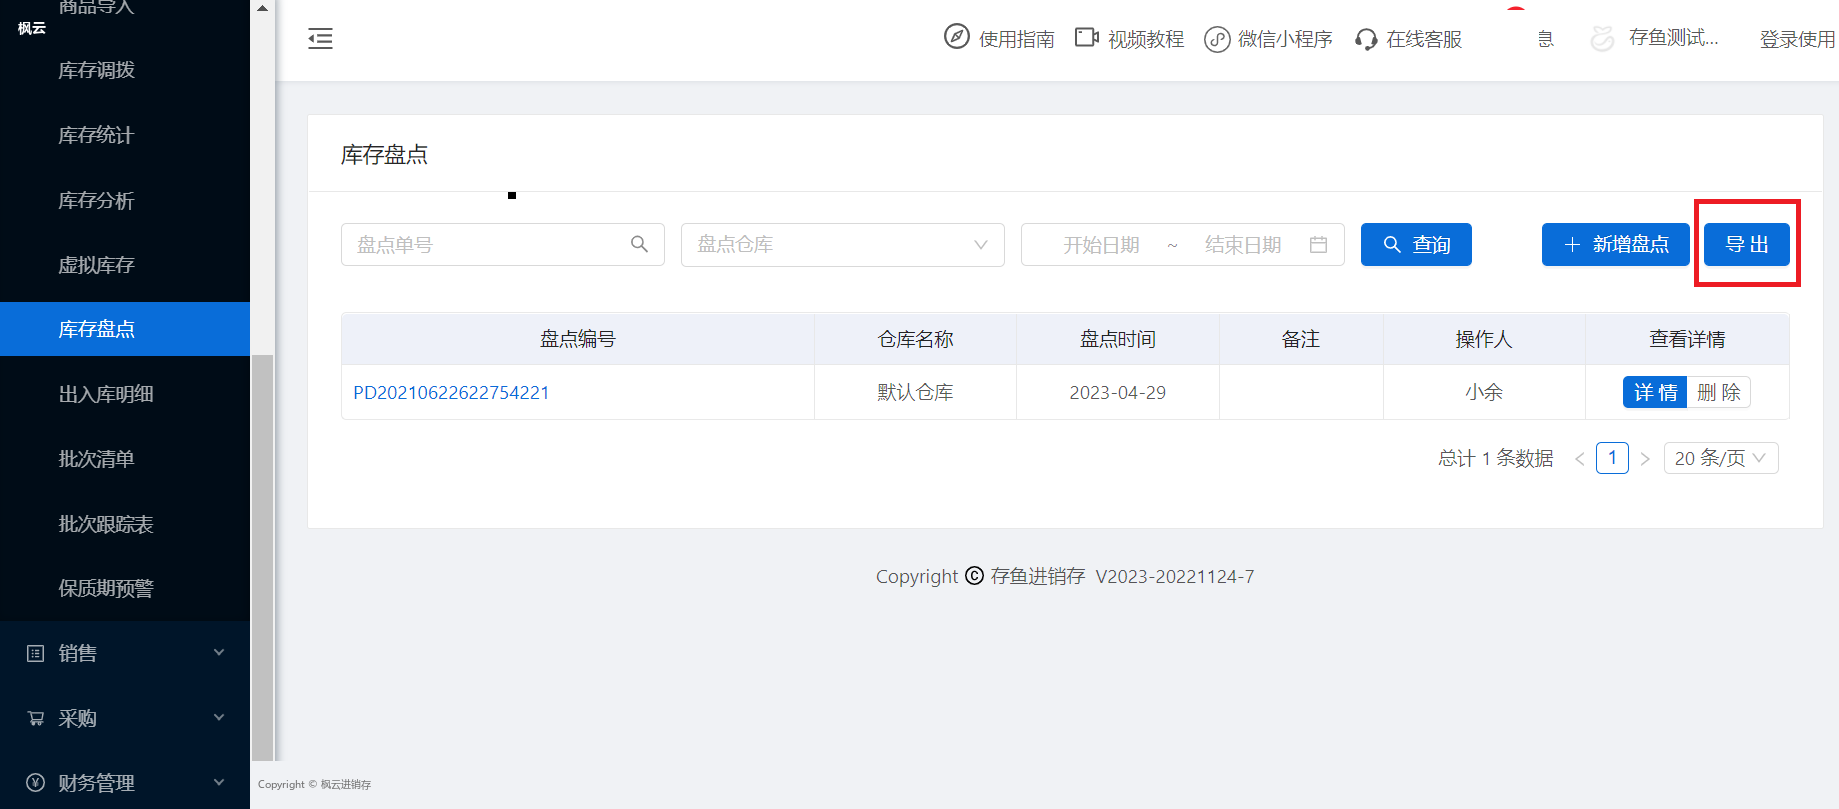This screenshot has height=809, width=1839.
Task: Click the 开始日期 date input
Action: 1101,245
